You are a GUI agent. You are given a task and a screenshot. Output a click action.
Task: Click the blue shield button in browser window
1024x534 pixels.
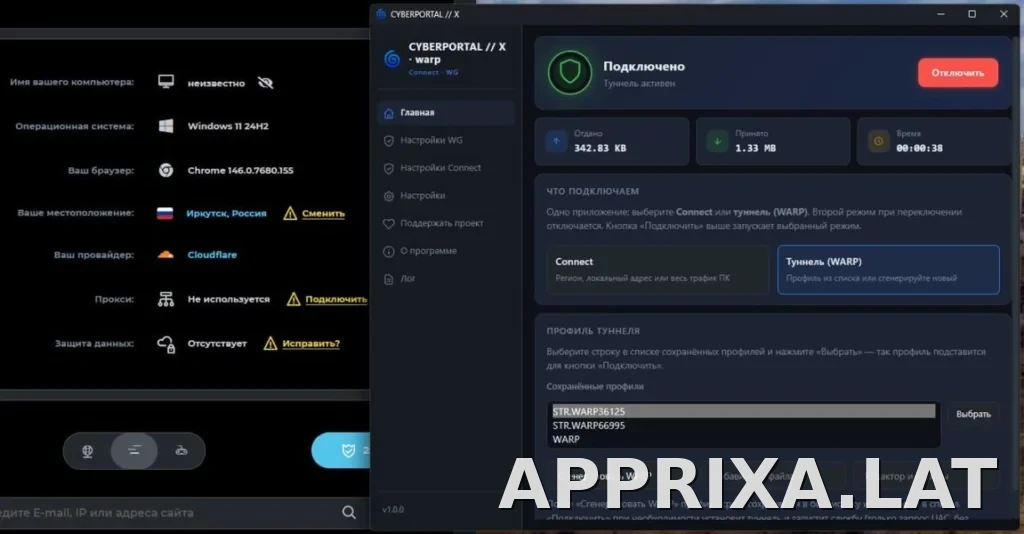pos(341,450)
